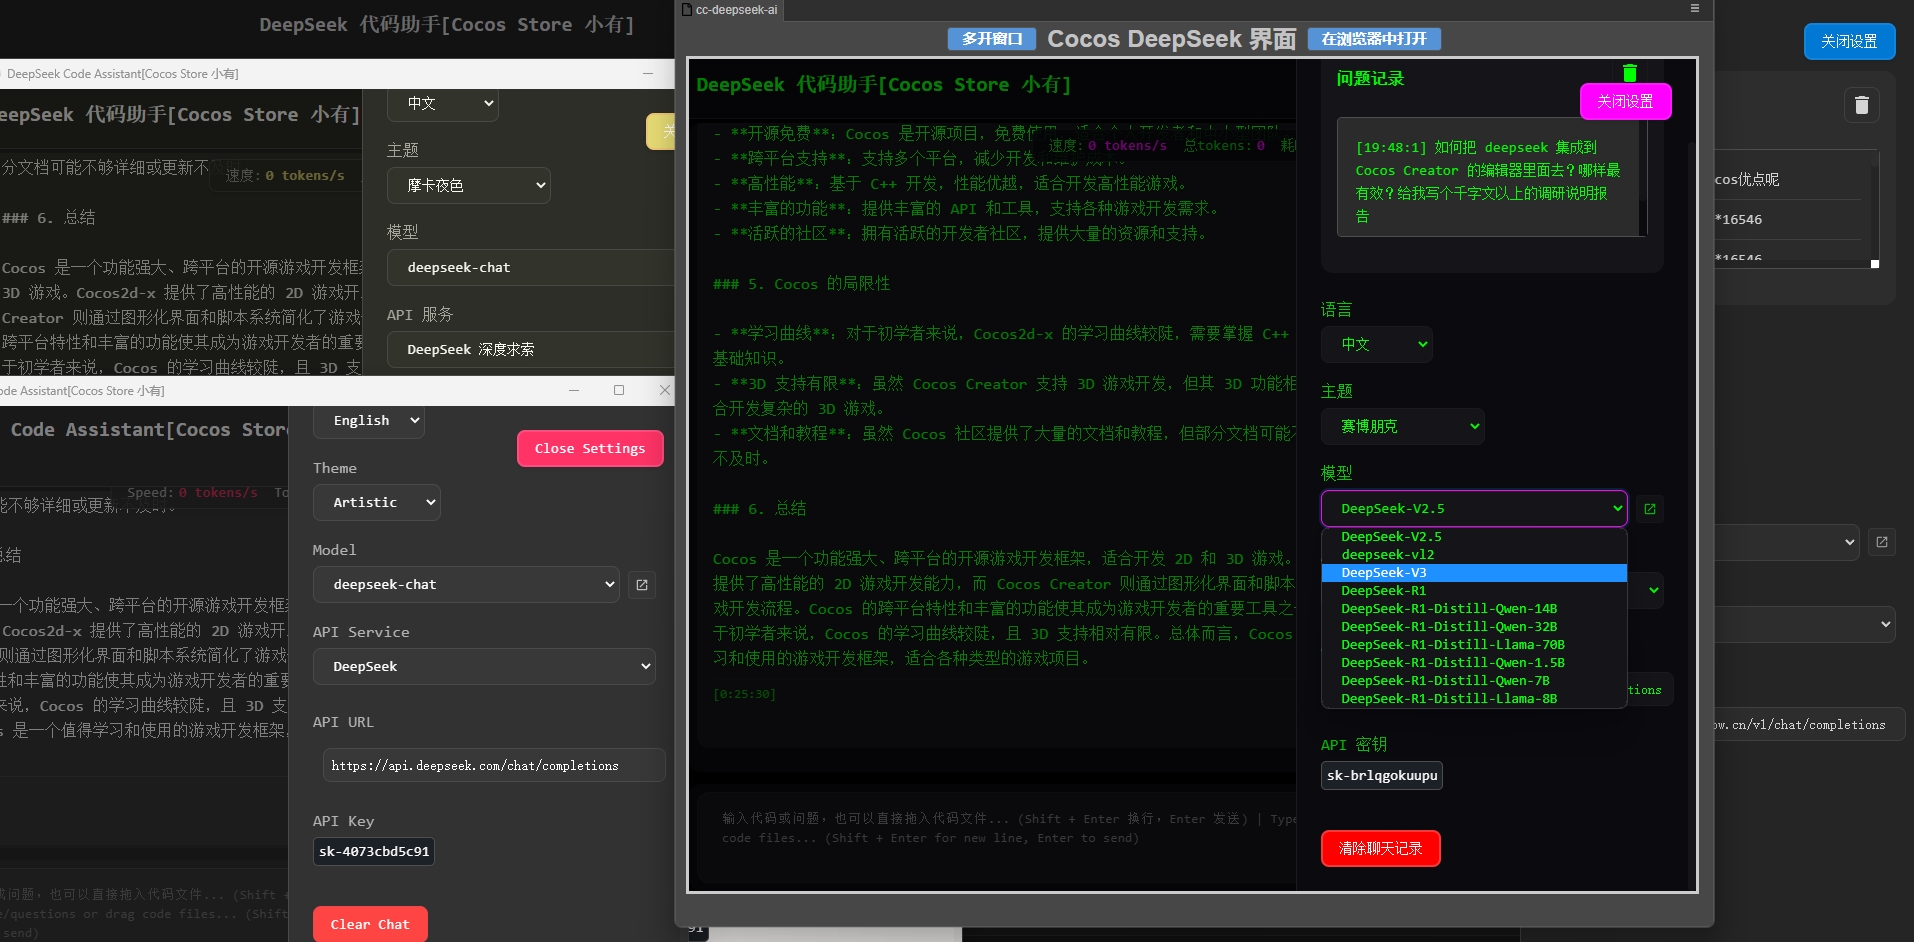Image resolution: width=1914 pixels, height=942 pixels.
Task: Click the red 清除聊天记录 button
Action: point(1380,848)
